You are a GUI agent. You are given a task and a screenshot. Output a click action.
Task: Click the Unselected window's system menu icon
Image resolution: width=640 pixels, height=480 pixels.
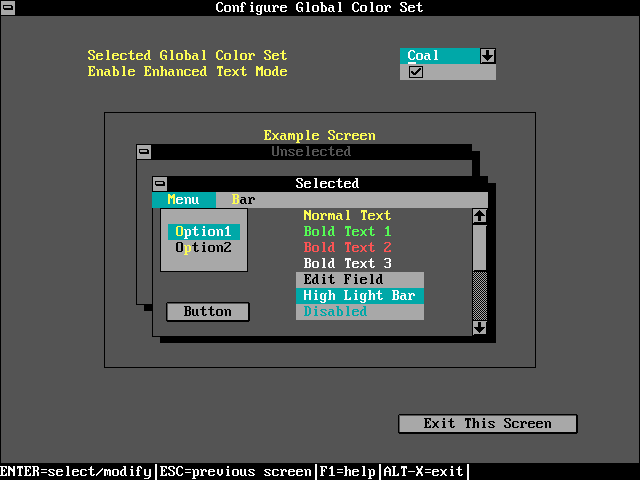[x=144, y=152]
